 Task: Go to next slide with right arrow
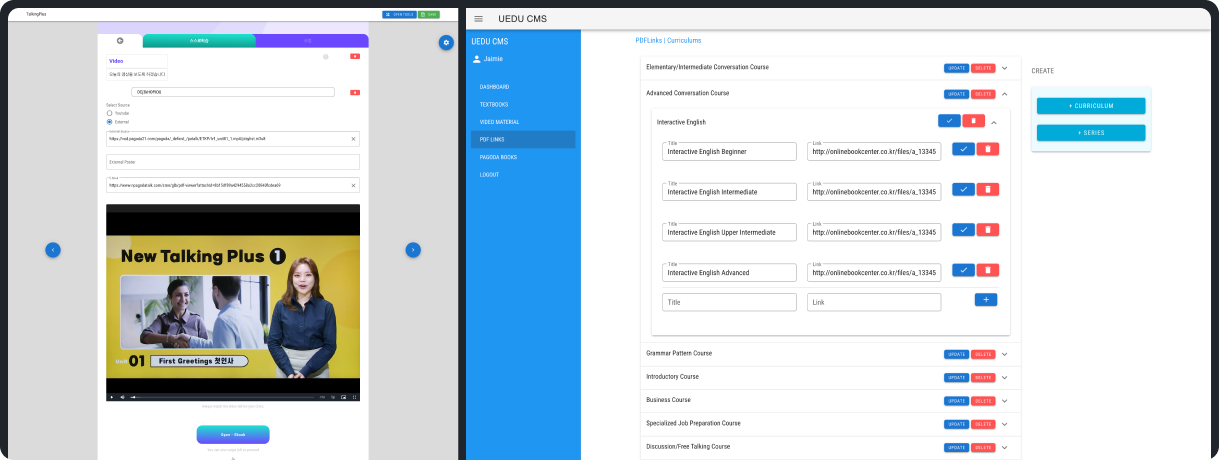413,249
